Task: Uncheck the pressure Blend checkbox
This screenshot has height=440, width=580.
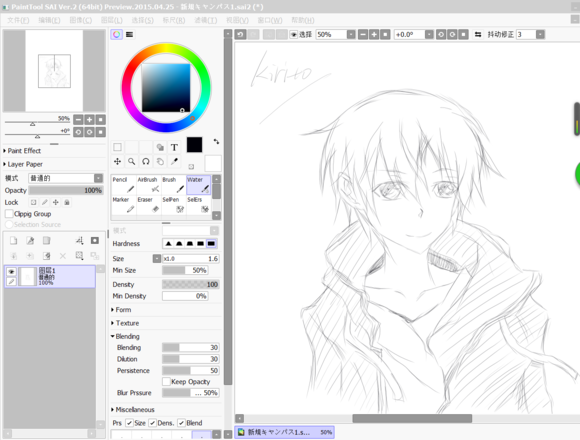Action: coord(181,423)
